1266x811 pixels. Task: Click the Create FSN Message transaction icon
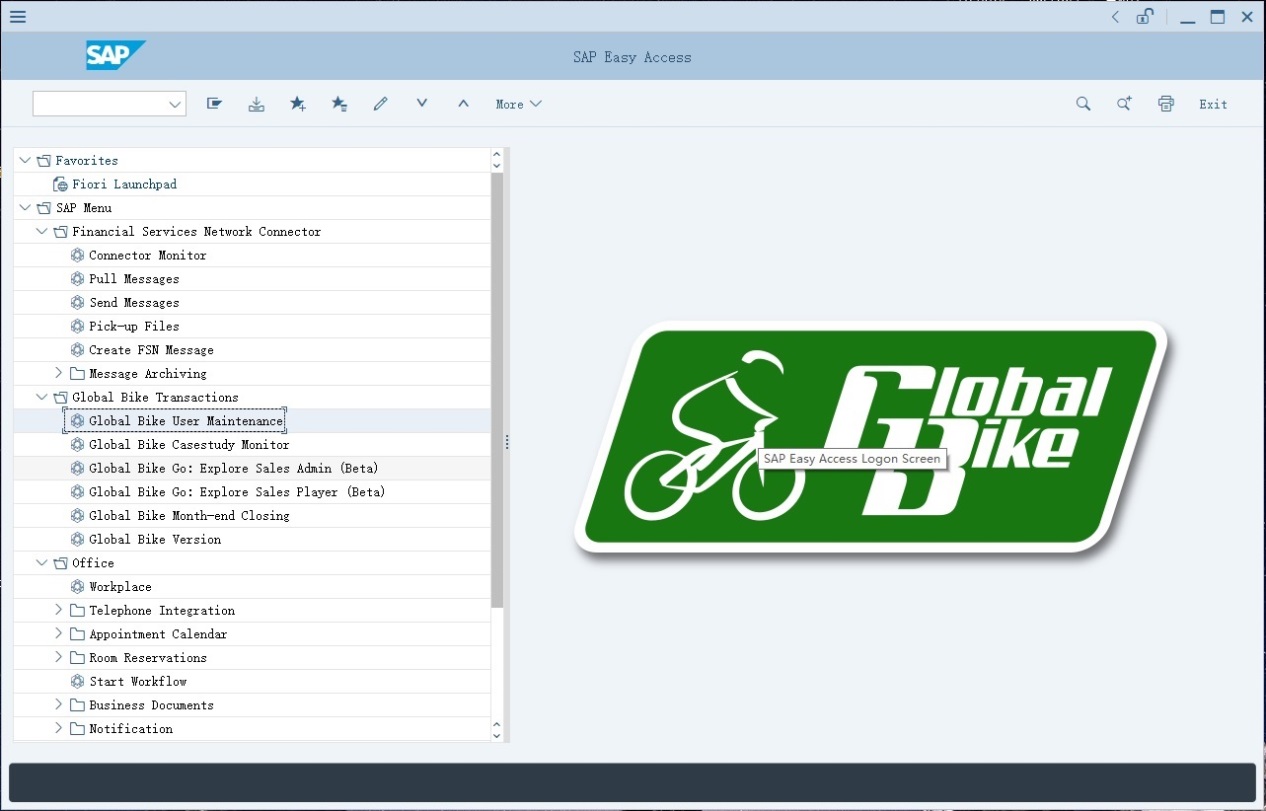click(78, 350)
